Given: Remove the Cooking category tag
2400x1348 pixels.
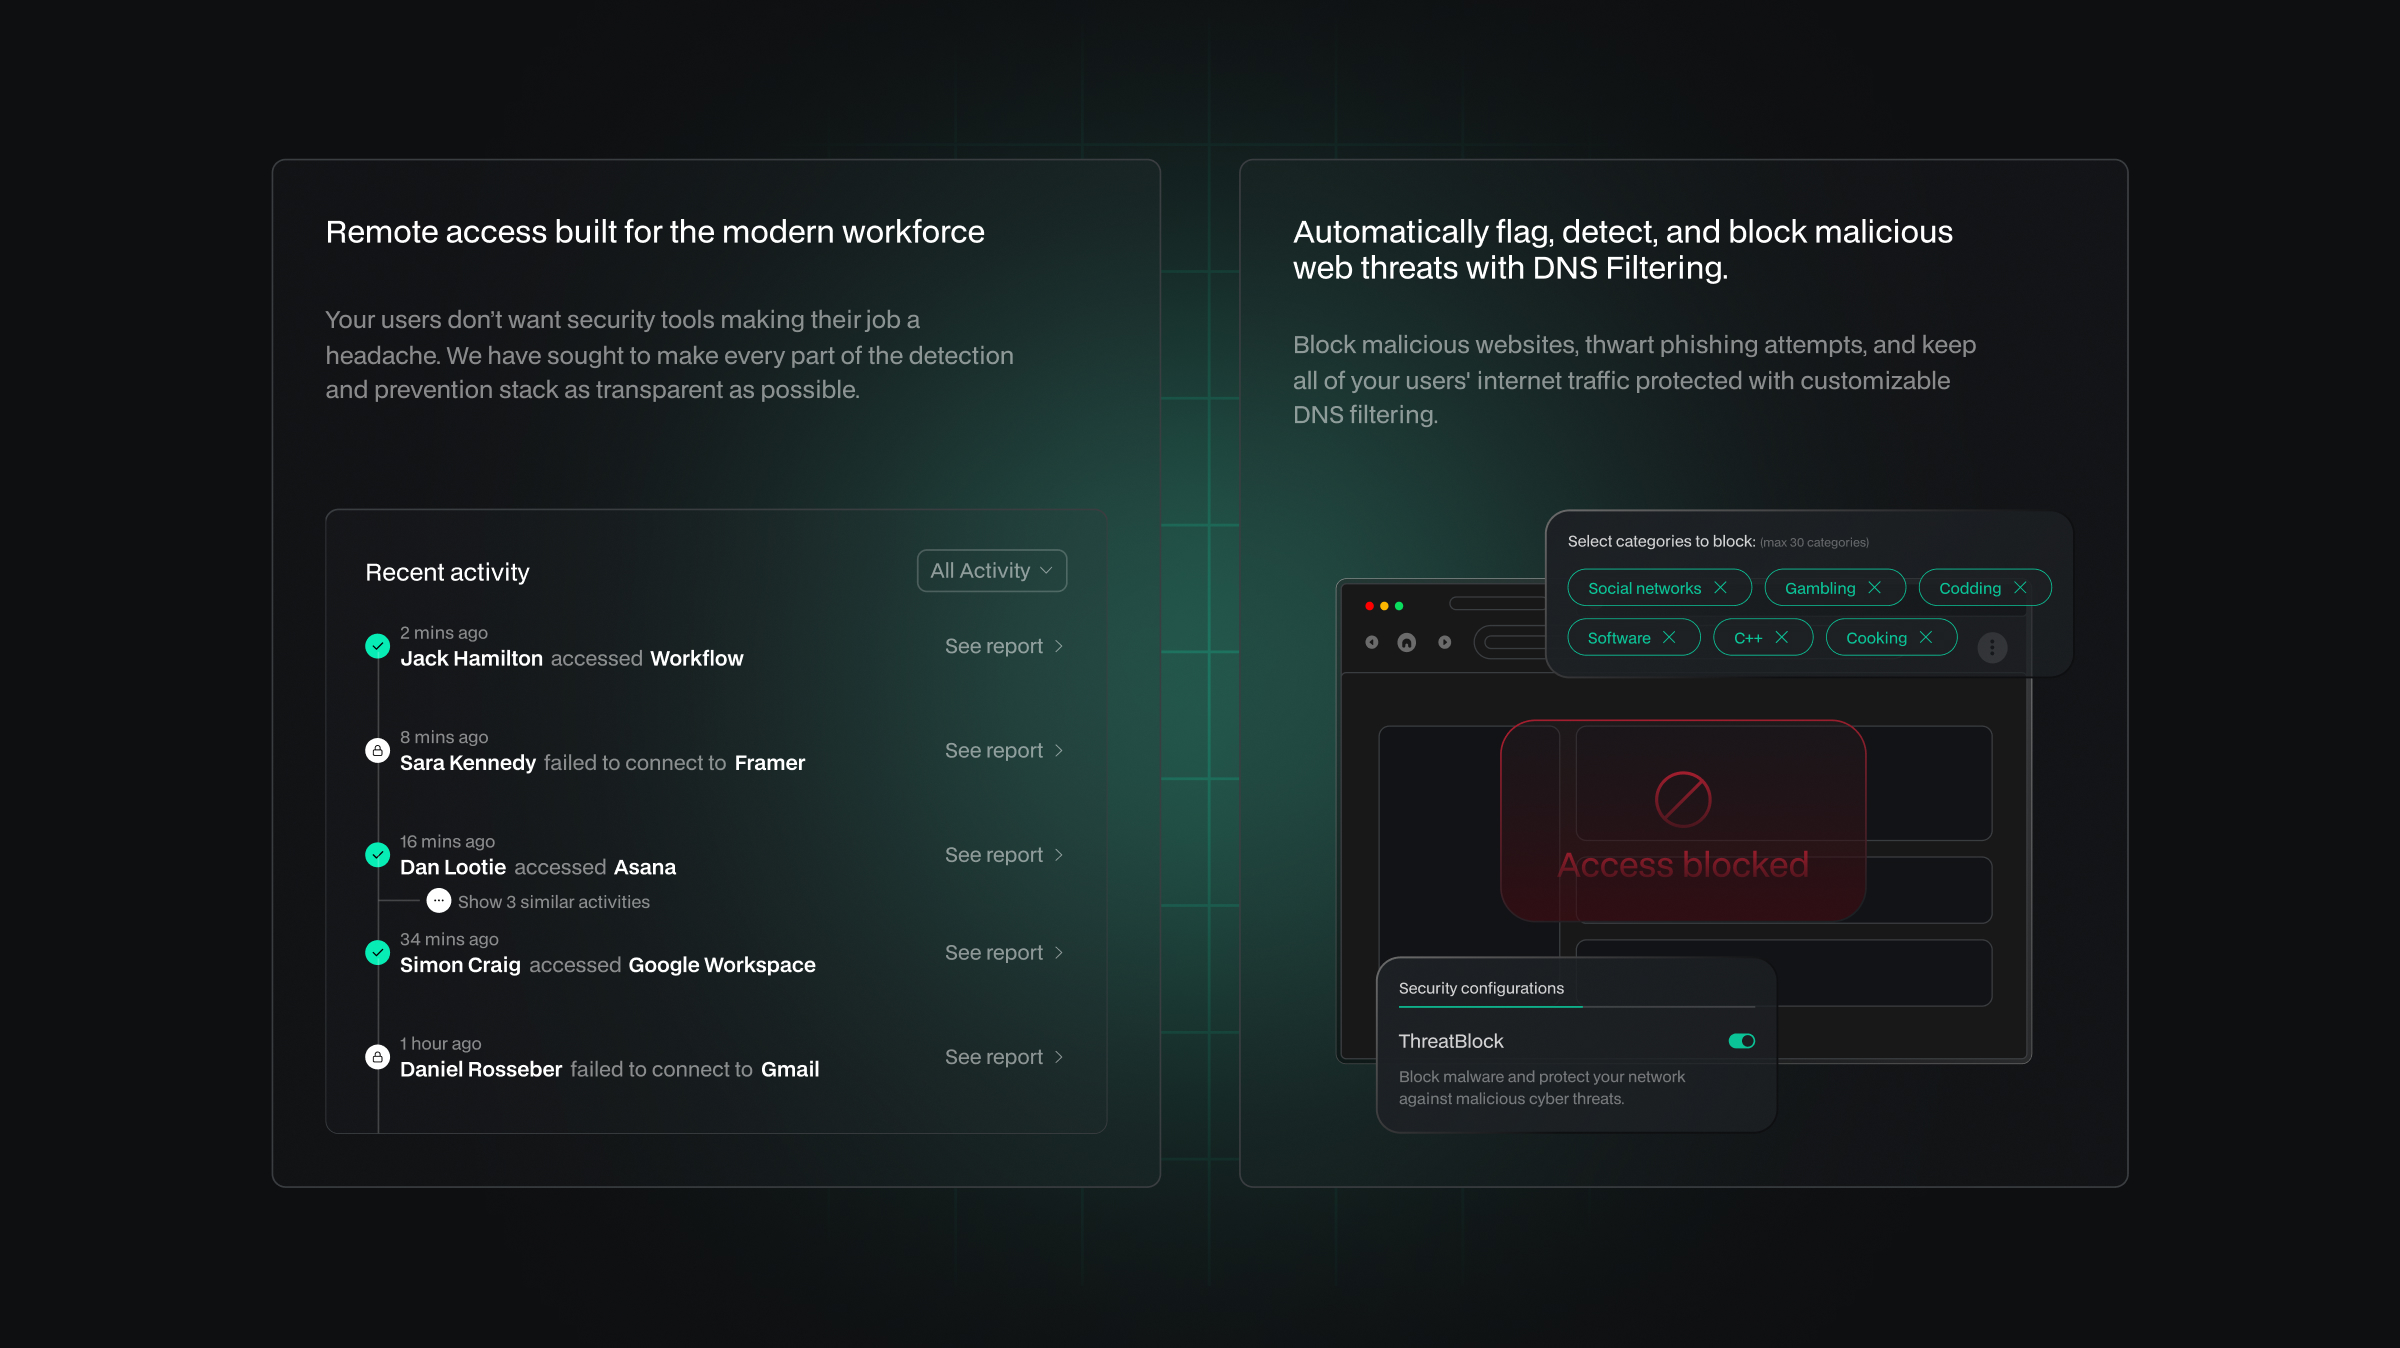Looking at the screenshot, I should [x=1925, y=638].
